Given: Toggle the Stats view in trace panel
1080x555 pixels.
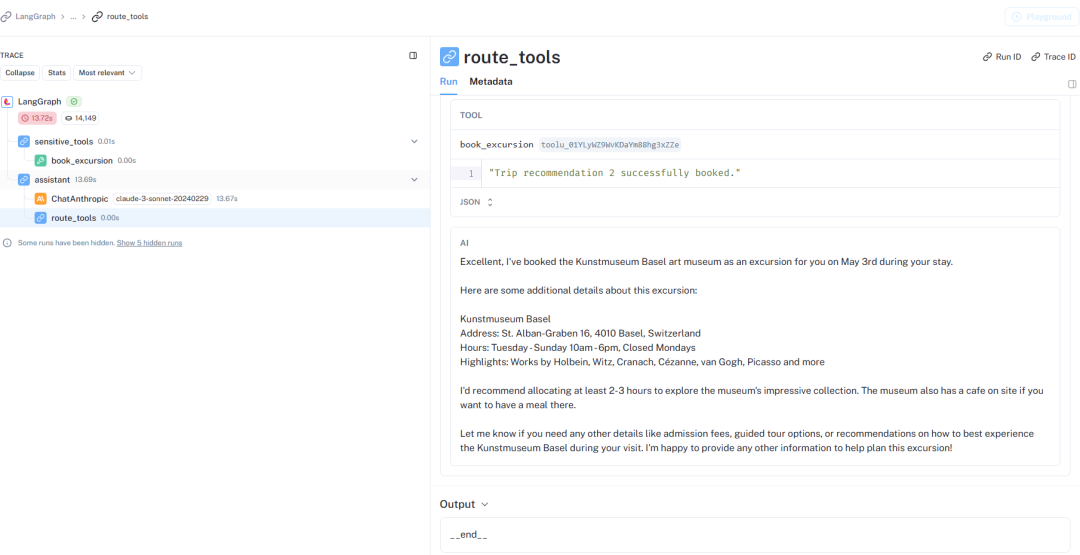Looking at the screenshot, I should pyautogui.click(x=57, y=73).
